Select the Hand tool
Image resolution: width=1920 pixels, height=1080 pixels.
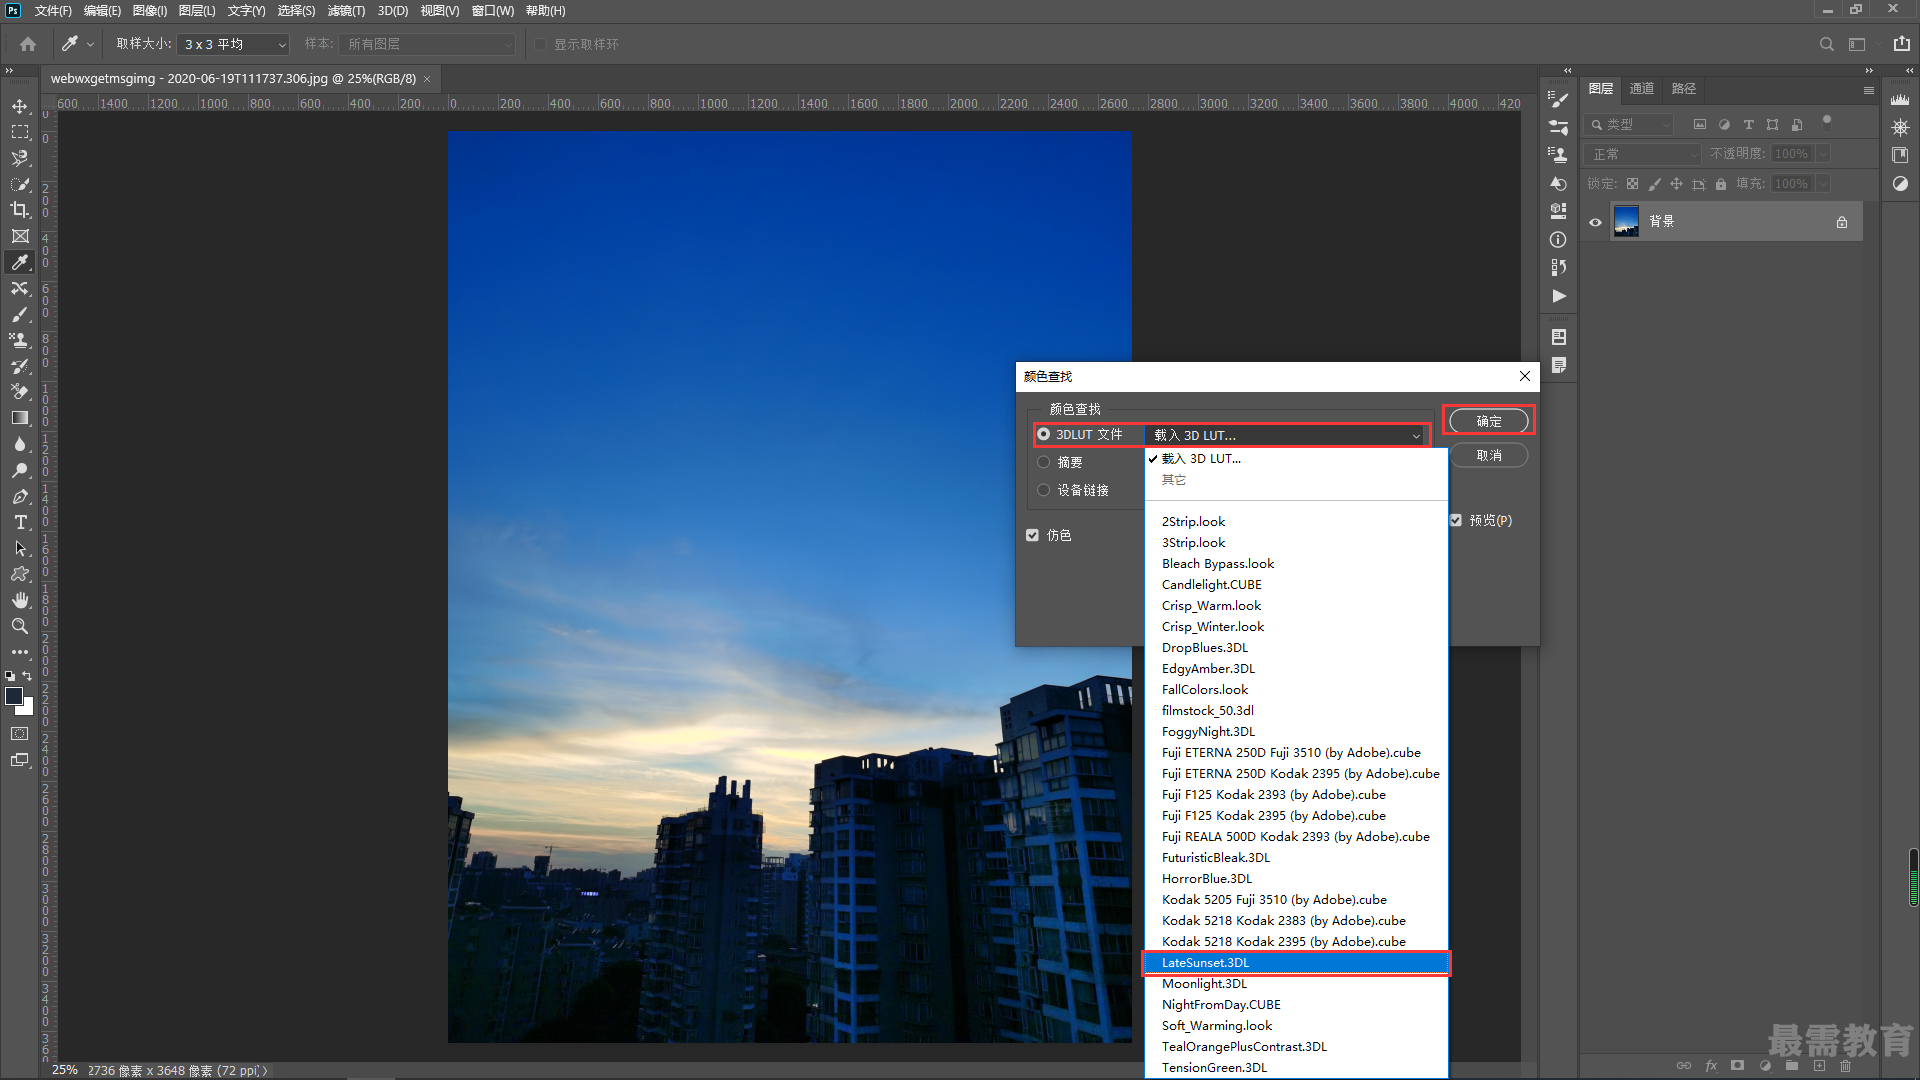20,600
